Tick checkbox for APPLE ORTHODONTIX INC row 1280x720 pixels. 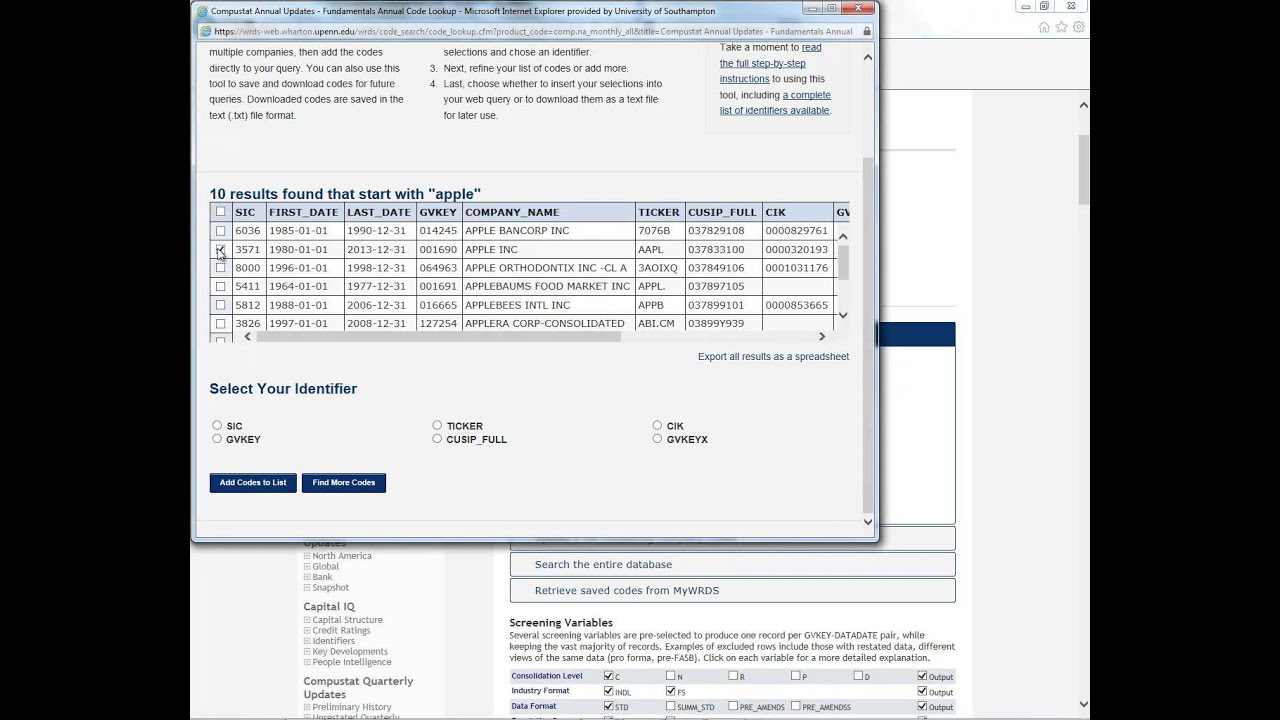click(x=221, y=268)
